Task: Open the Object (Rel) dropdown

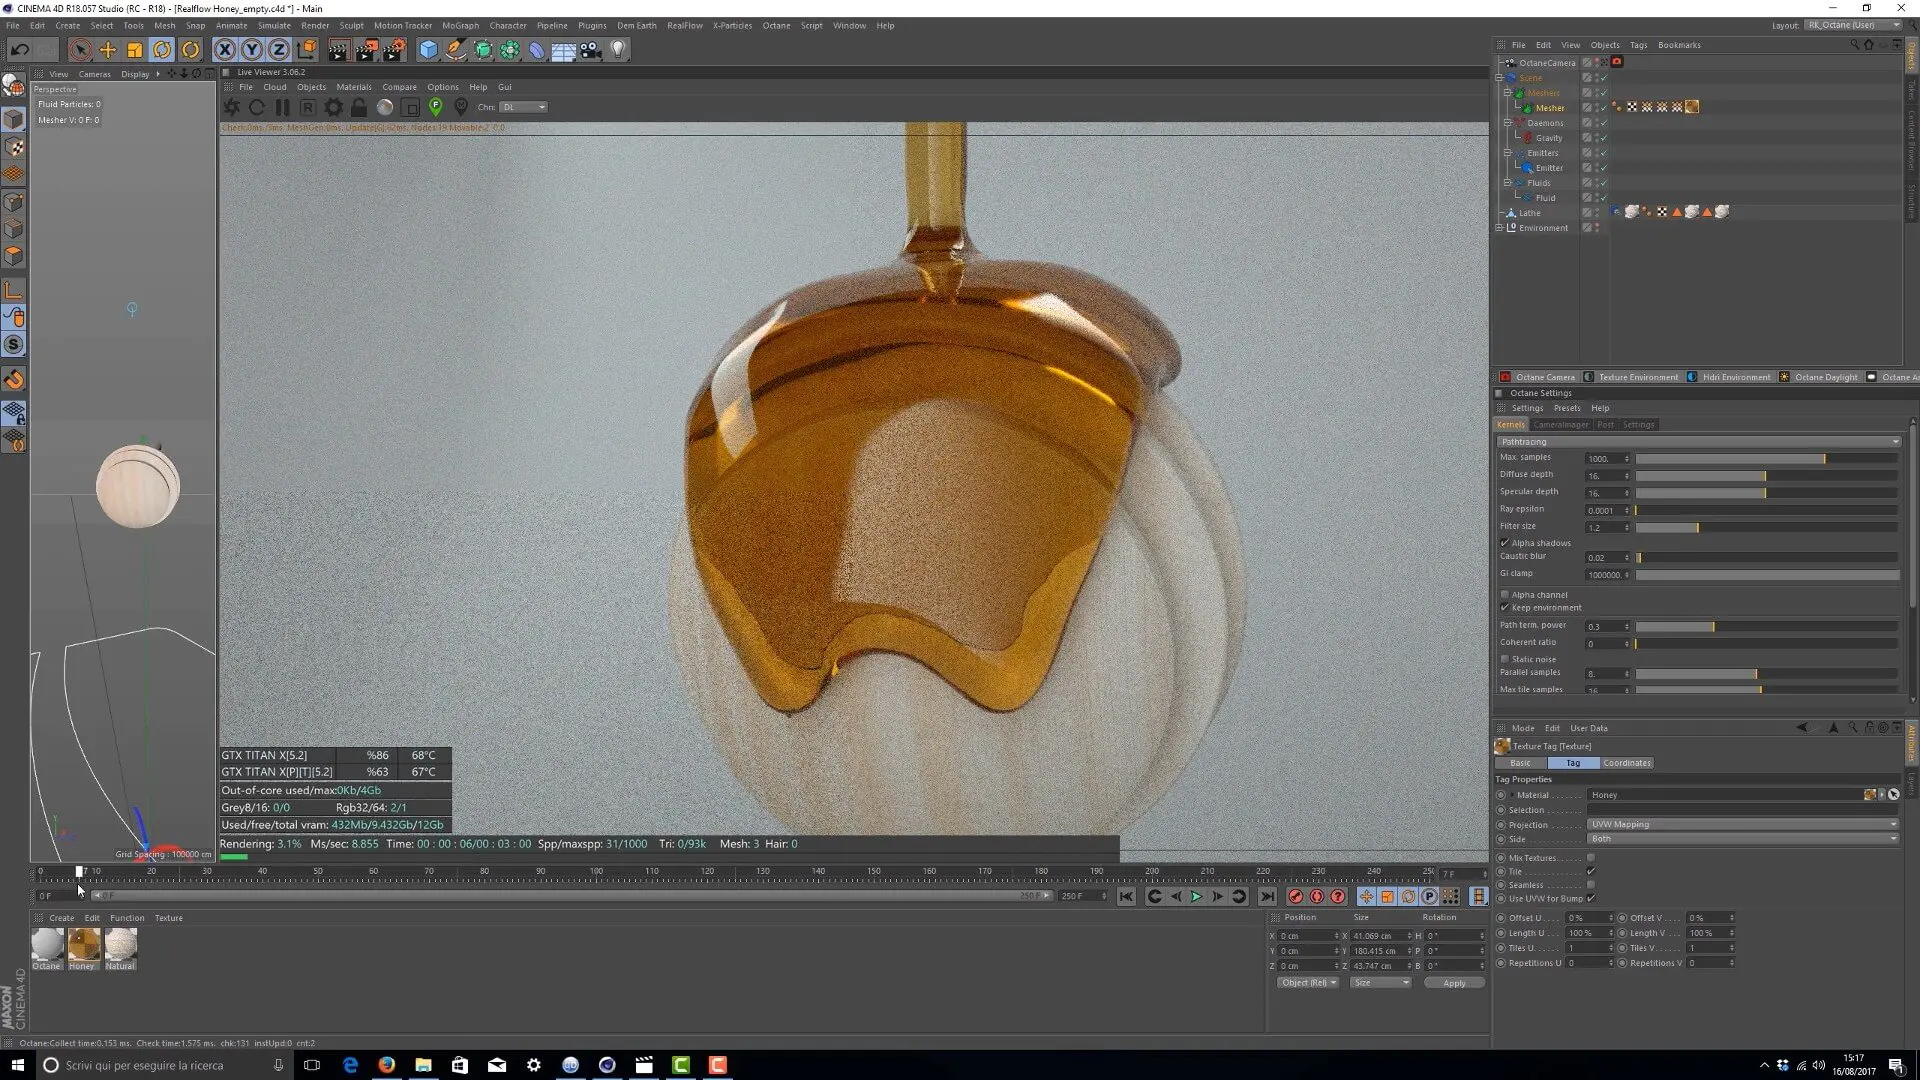Action: [1308, 983]
